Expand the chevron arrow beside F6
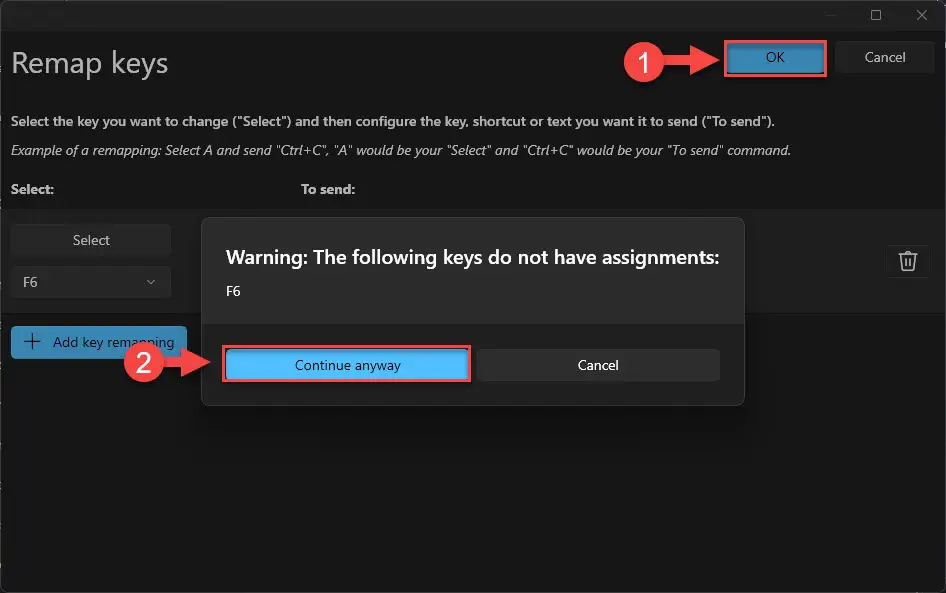This screenshot has width=946, height=593. click(x=151, y=282)
